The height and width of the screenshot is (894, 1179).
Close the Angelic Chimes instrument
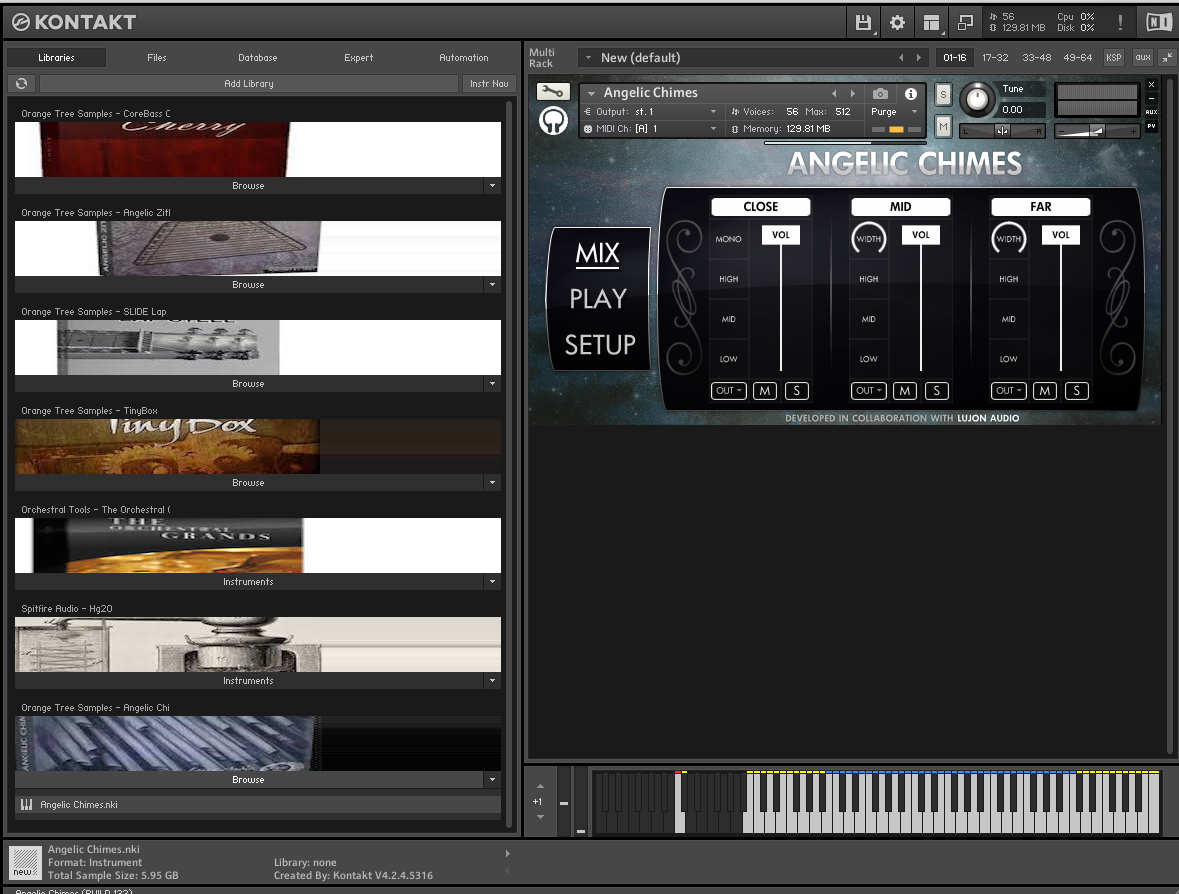click(x=1151, y=85)
